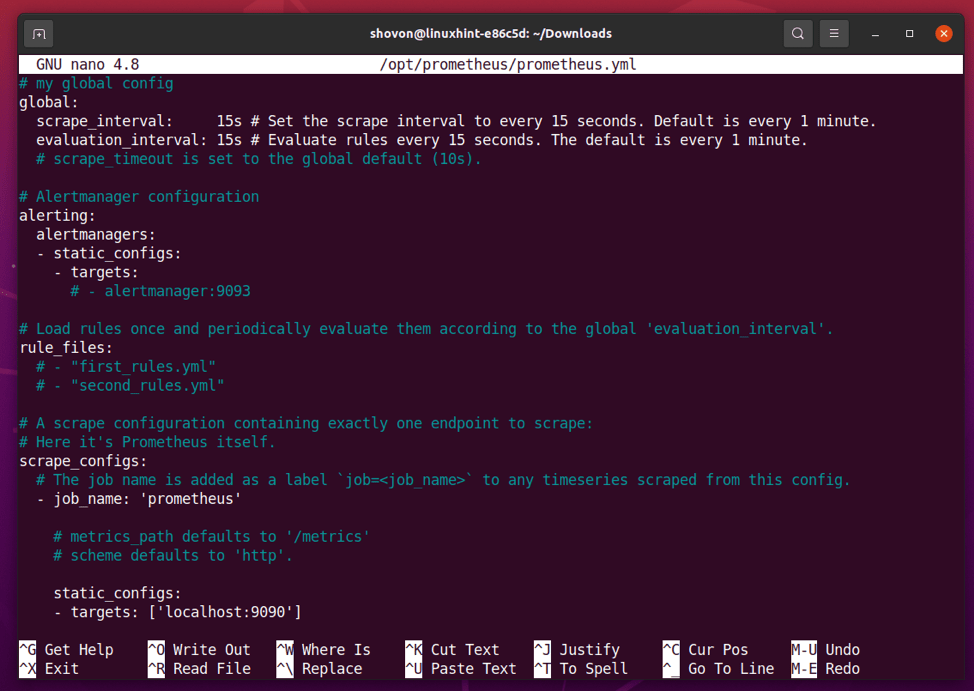
Task: Click the "- job_name: 'prometheus'" line
Action: click(139, 498)
